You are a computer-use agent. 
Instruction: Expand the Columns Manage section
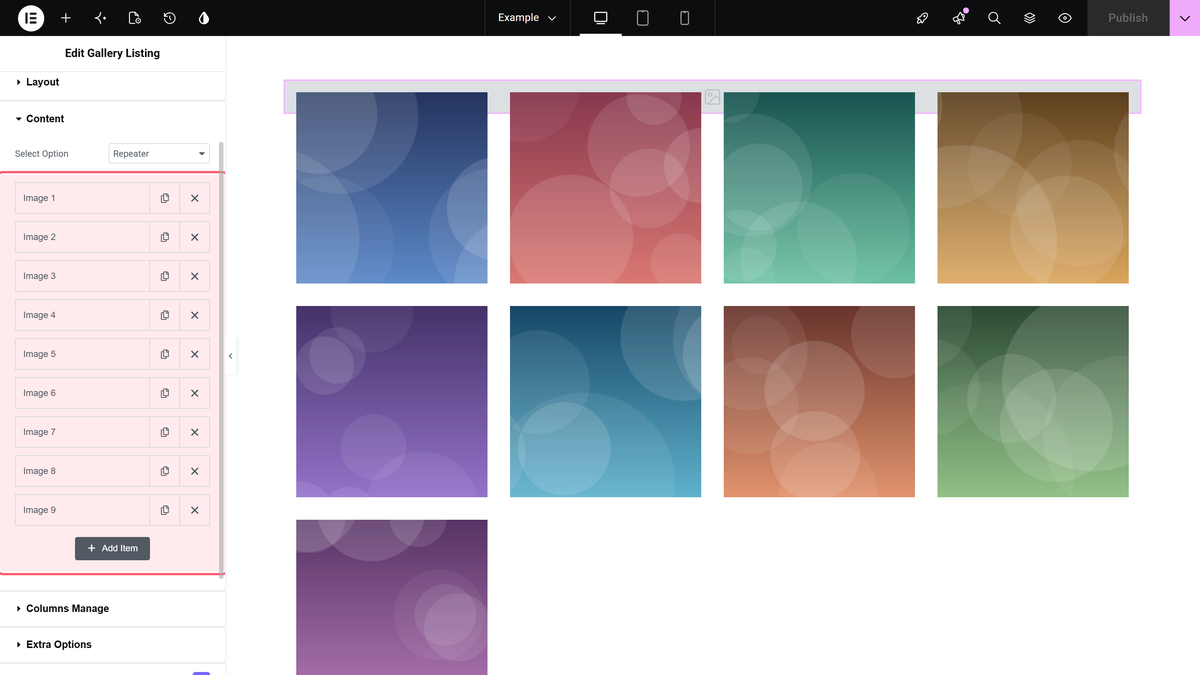112,608
